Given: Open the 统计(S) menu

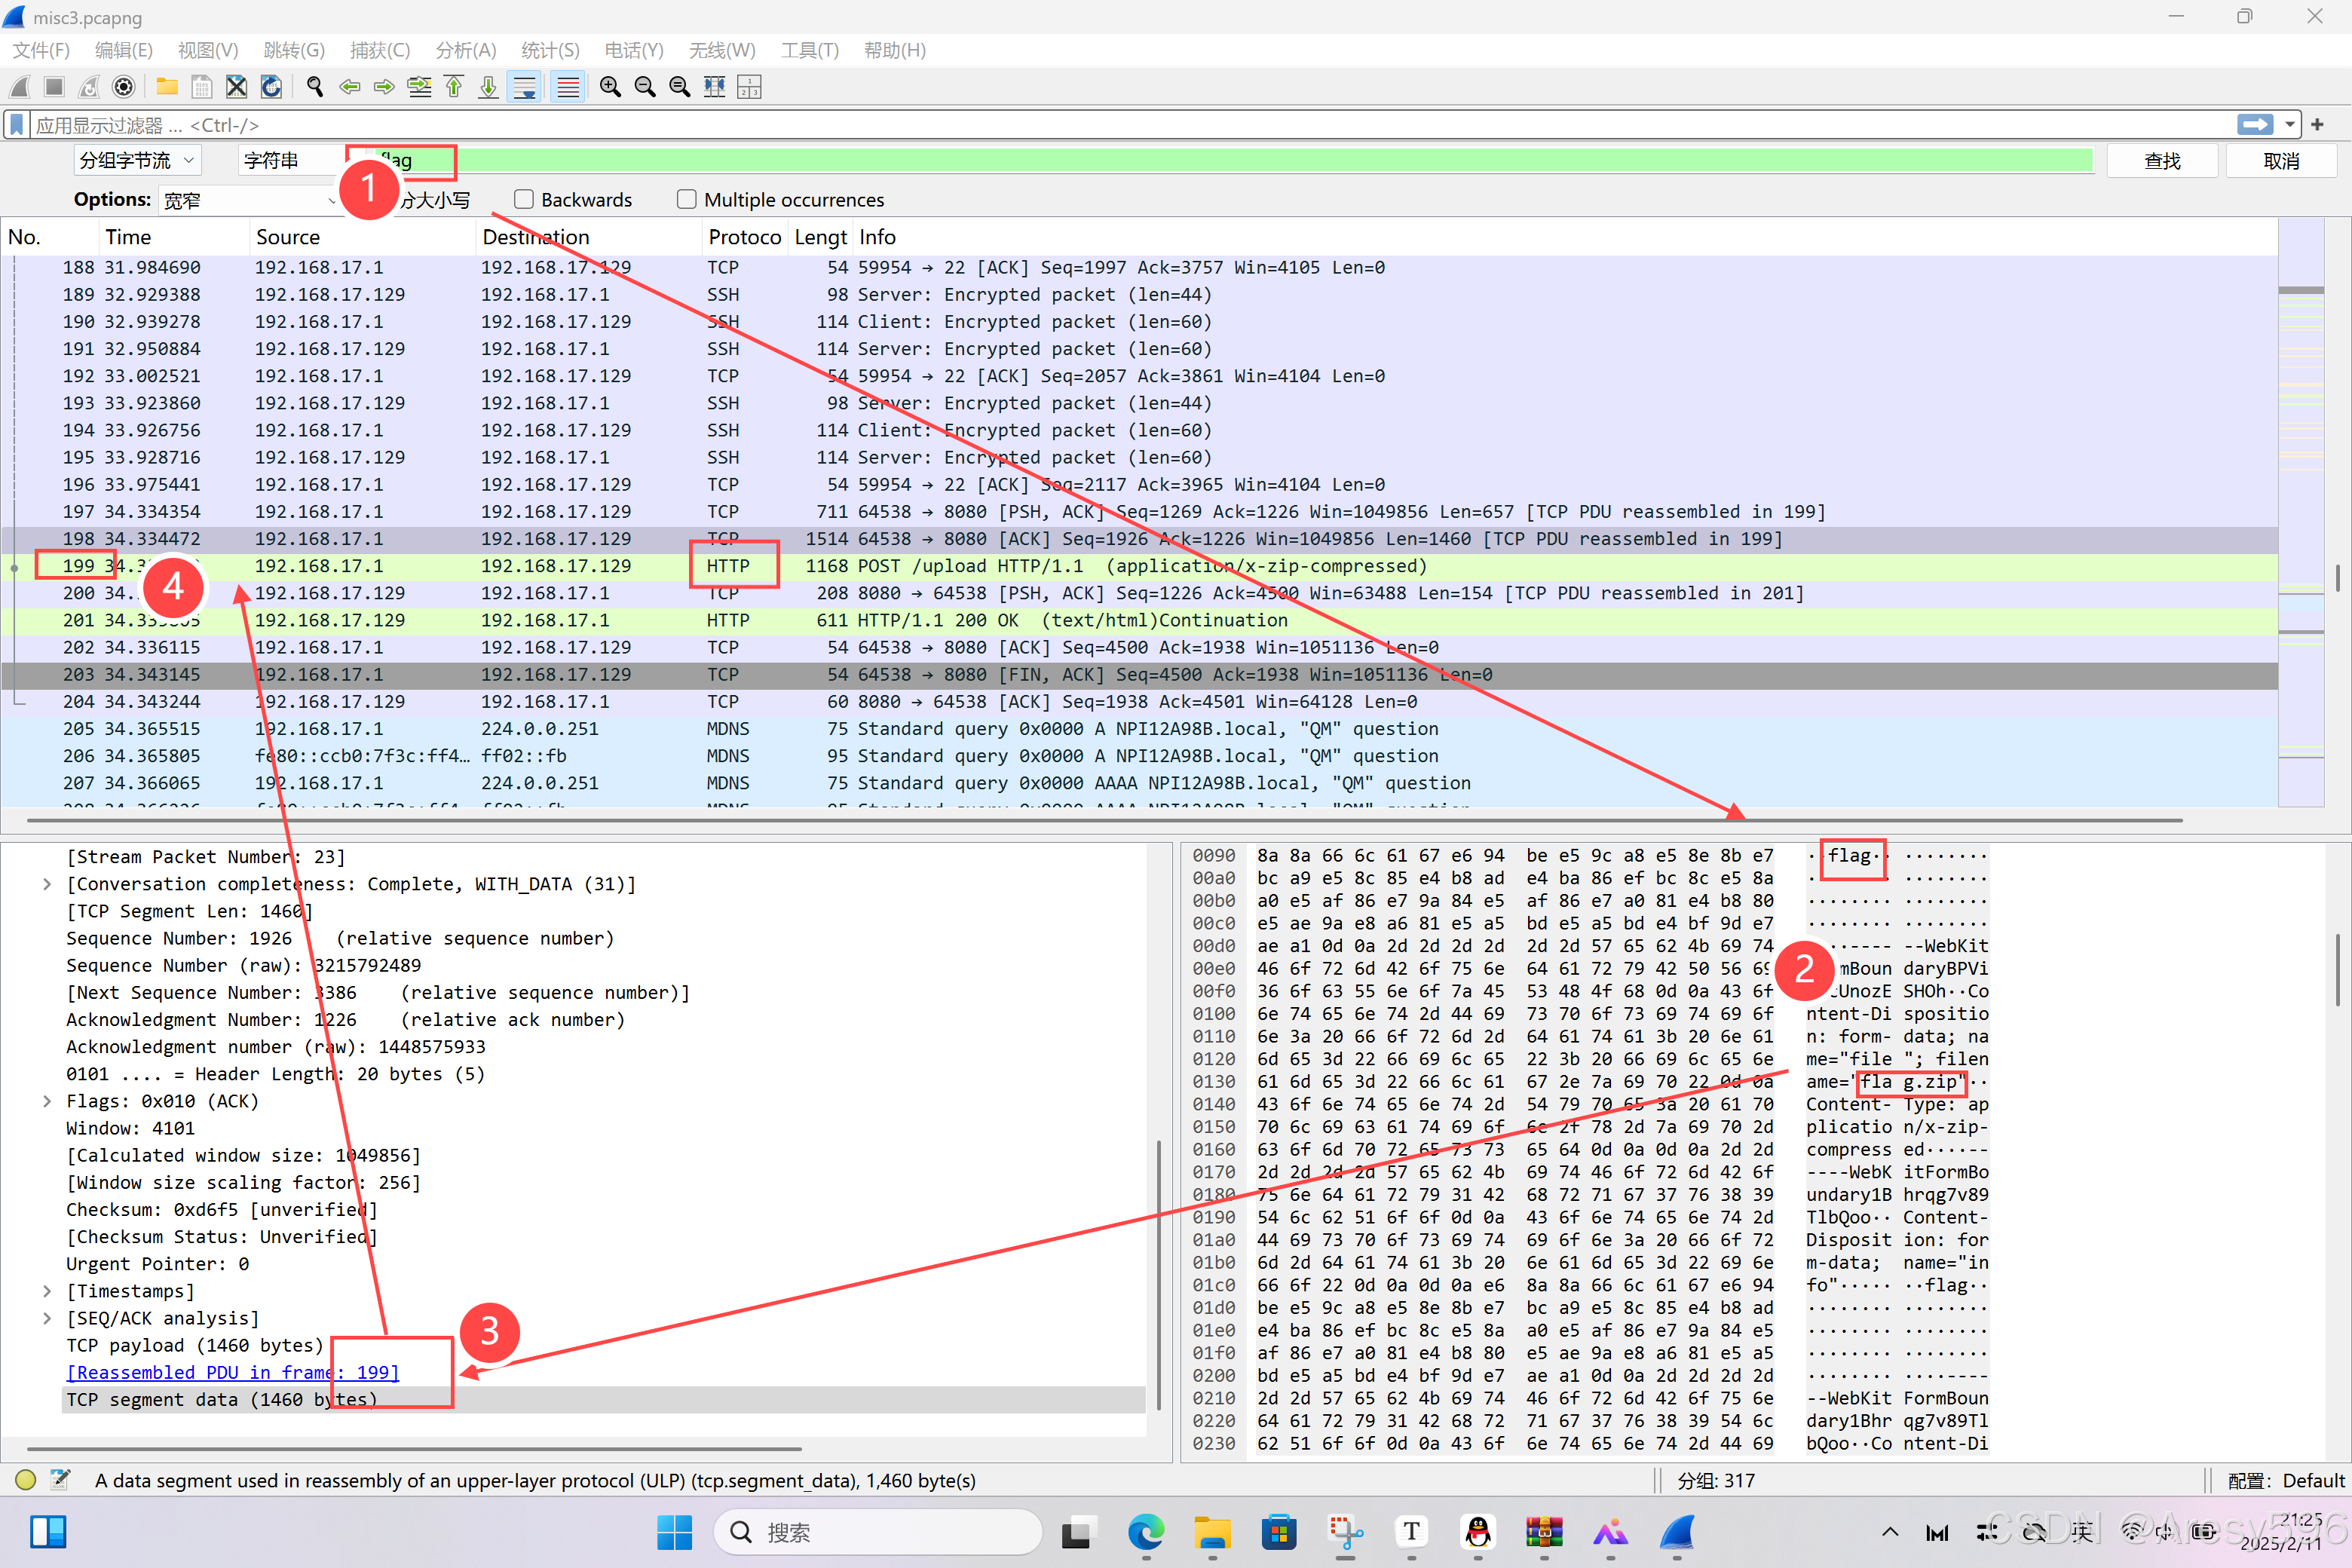Looking at the screenshot, I should (549, 50).
